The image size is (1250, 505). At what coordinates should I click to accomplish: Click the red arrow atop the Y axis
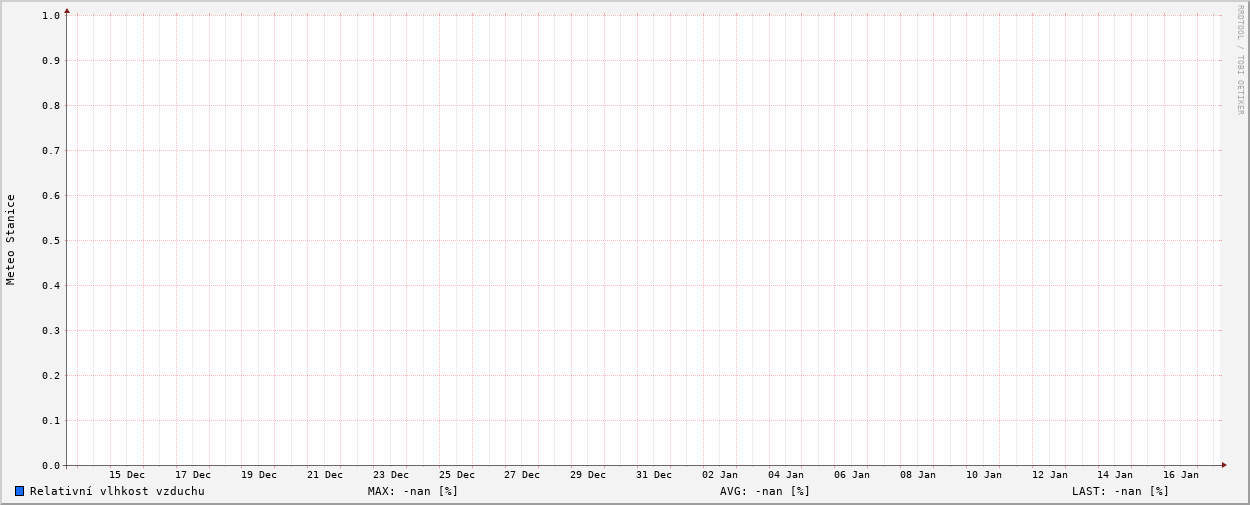(x=67, y=11)
